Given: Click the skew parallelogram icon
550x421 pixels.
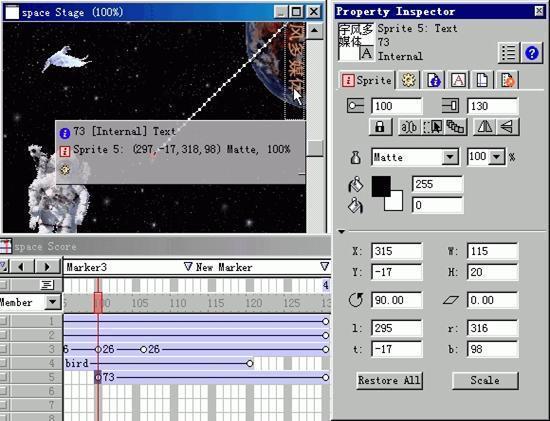Looking at the screenshot, I should pyautogui.click(x=451, y=300).
